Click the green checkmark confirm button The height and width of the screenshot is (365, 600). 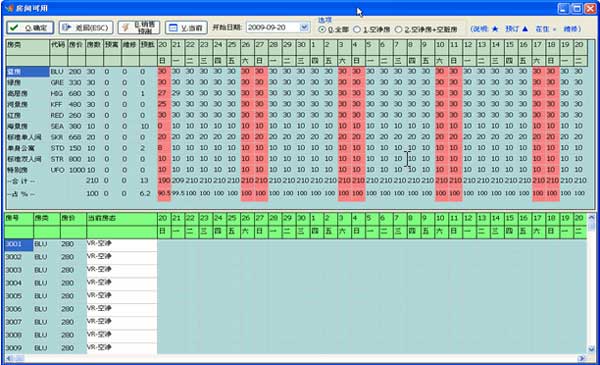point(30,28)
